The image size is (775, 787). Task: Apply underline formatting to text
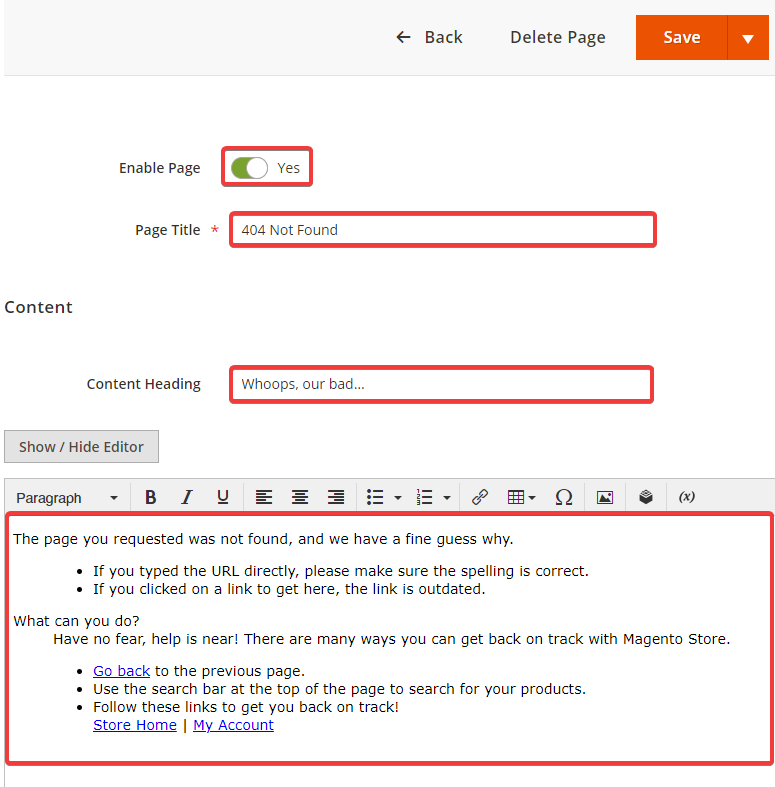click(223, 497)
